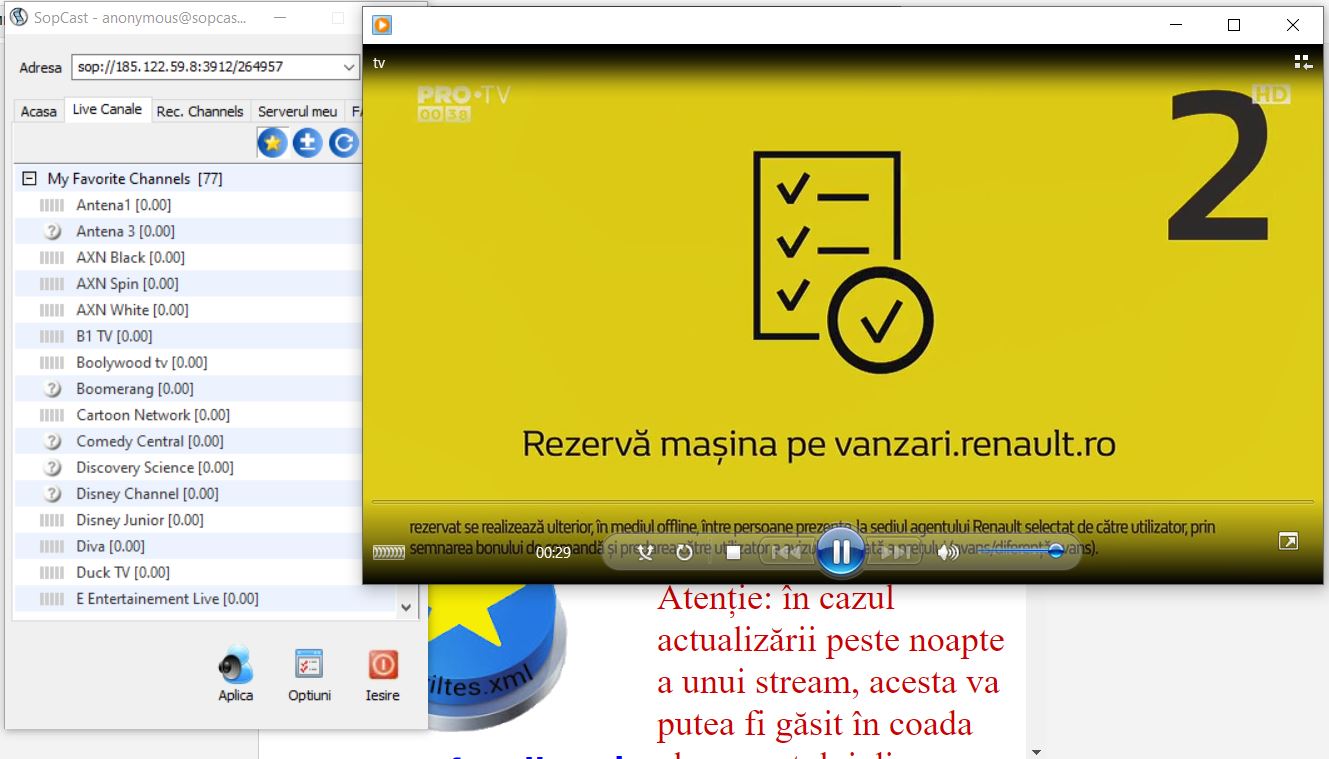Click the signal bars icon beside B1 TV

52,336
